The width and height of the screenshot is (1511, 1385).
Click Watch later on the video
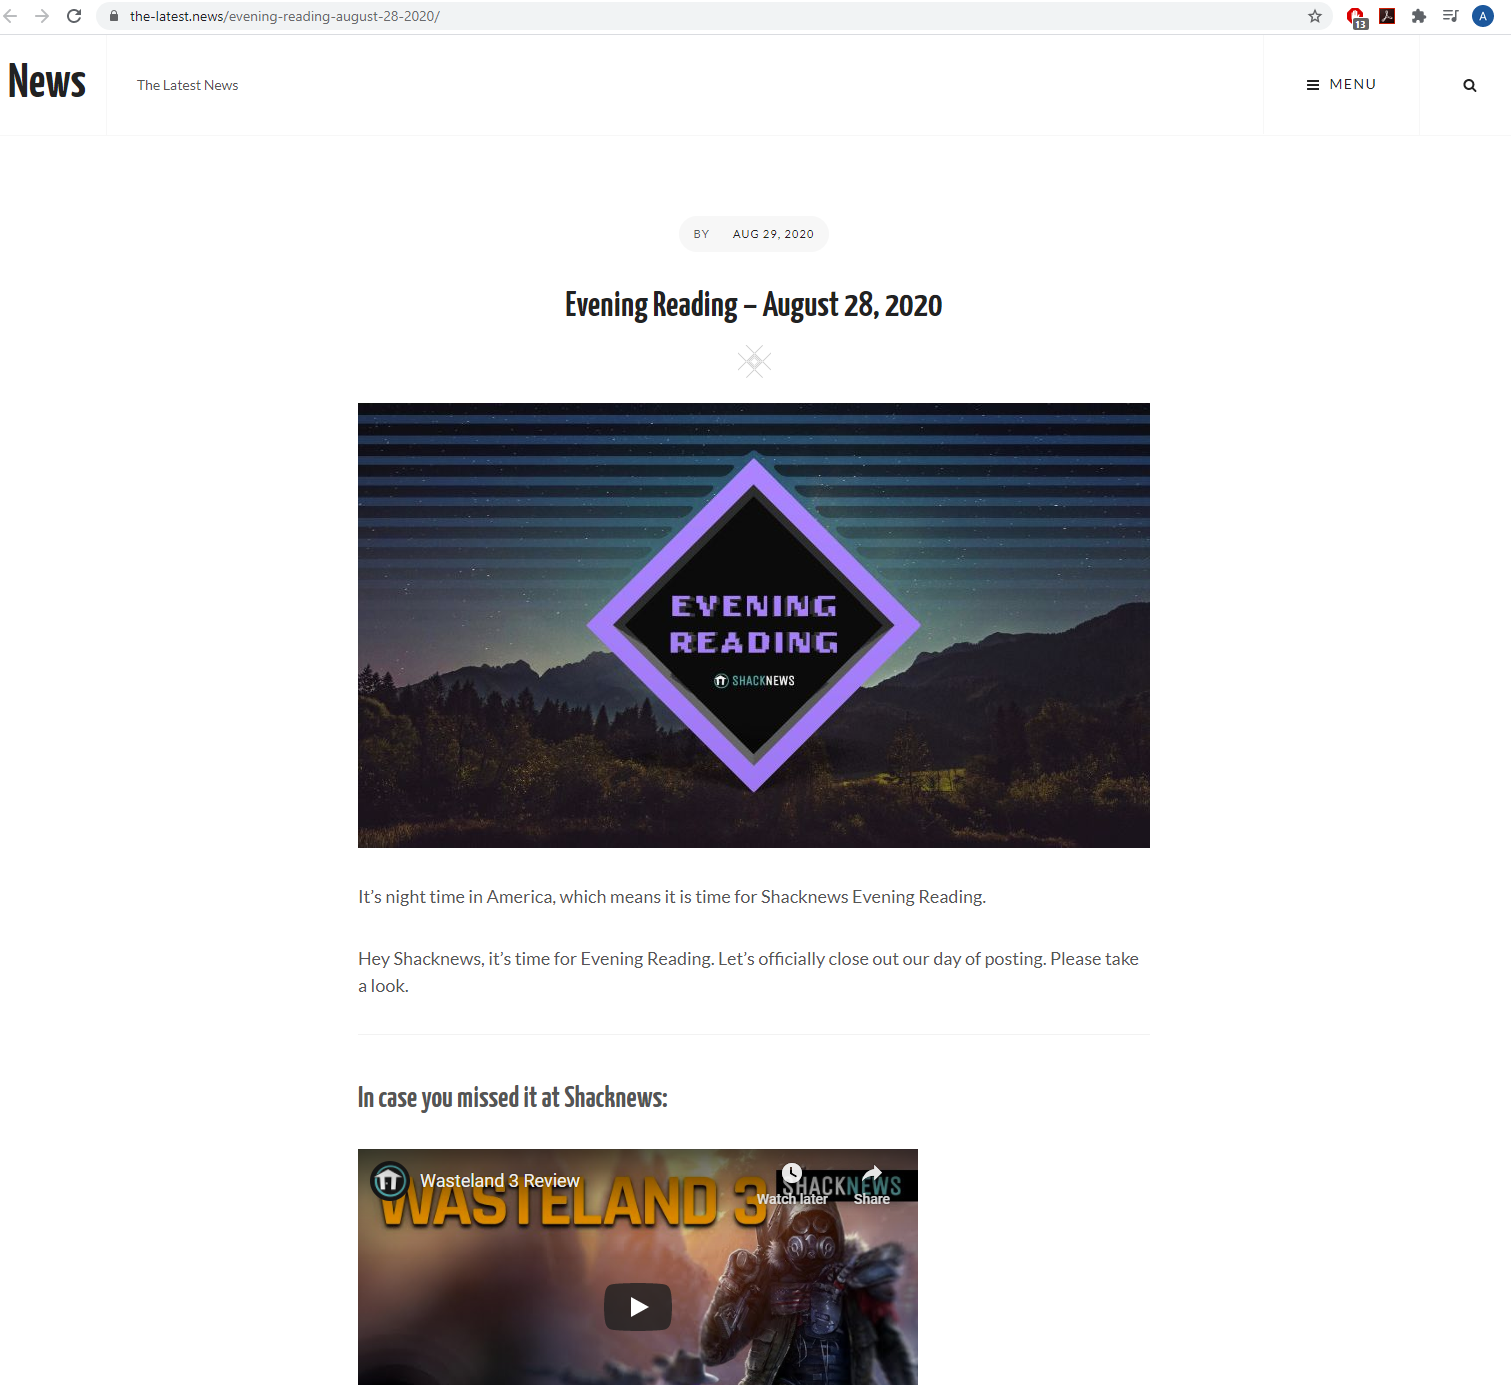[x=792, y=1185]
